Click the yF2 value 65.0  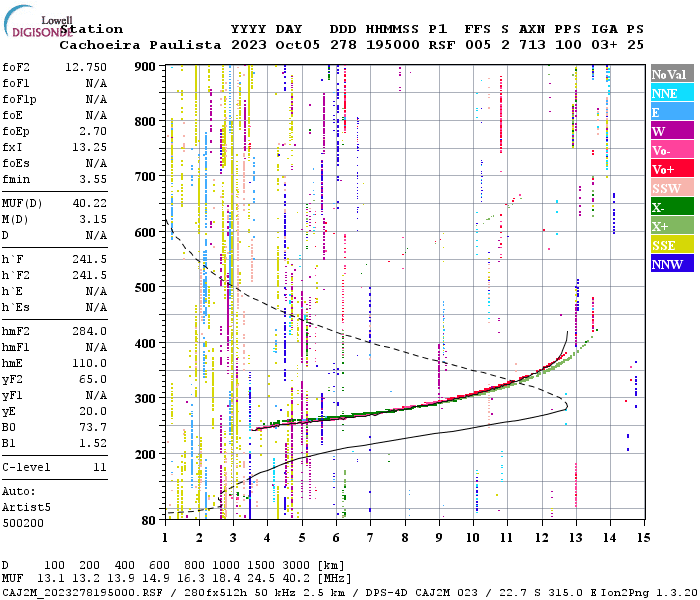pos(93,379)
